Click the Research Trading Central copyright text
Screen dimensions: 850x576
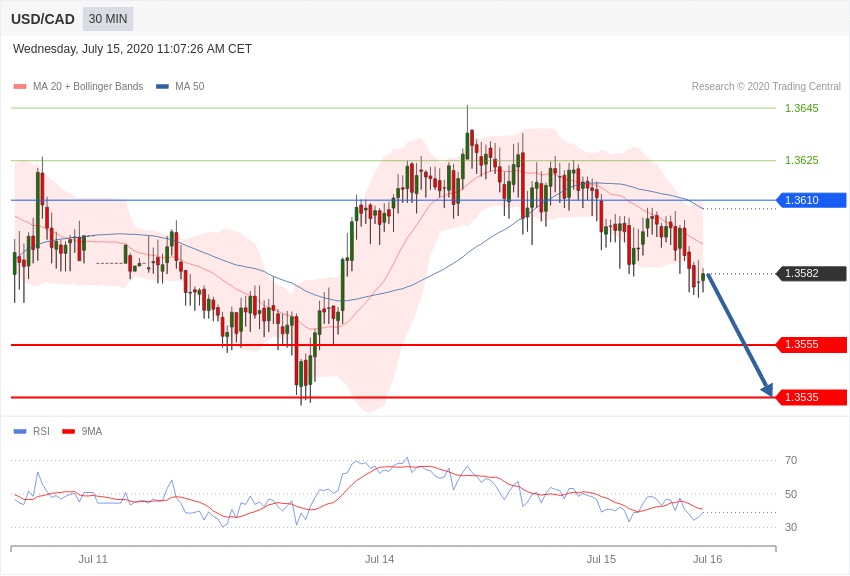pos(766,87)
